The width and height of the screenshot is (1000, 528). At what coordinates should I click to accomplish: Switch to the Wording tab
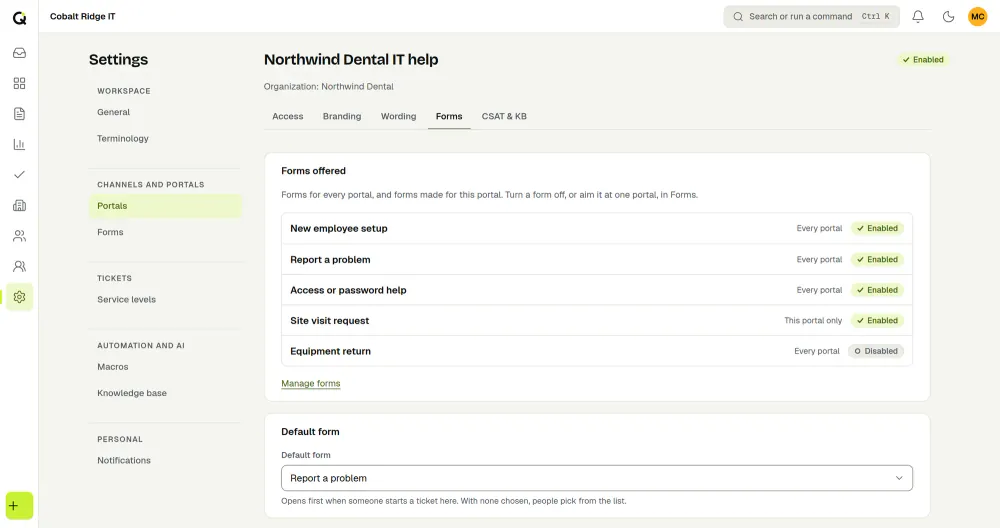click(399, 117)
